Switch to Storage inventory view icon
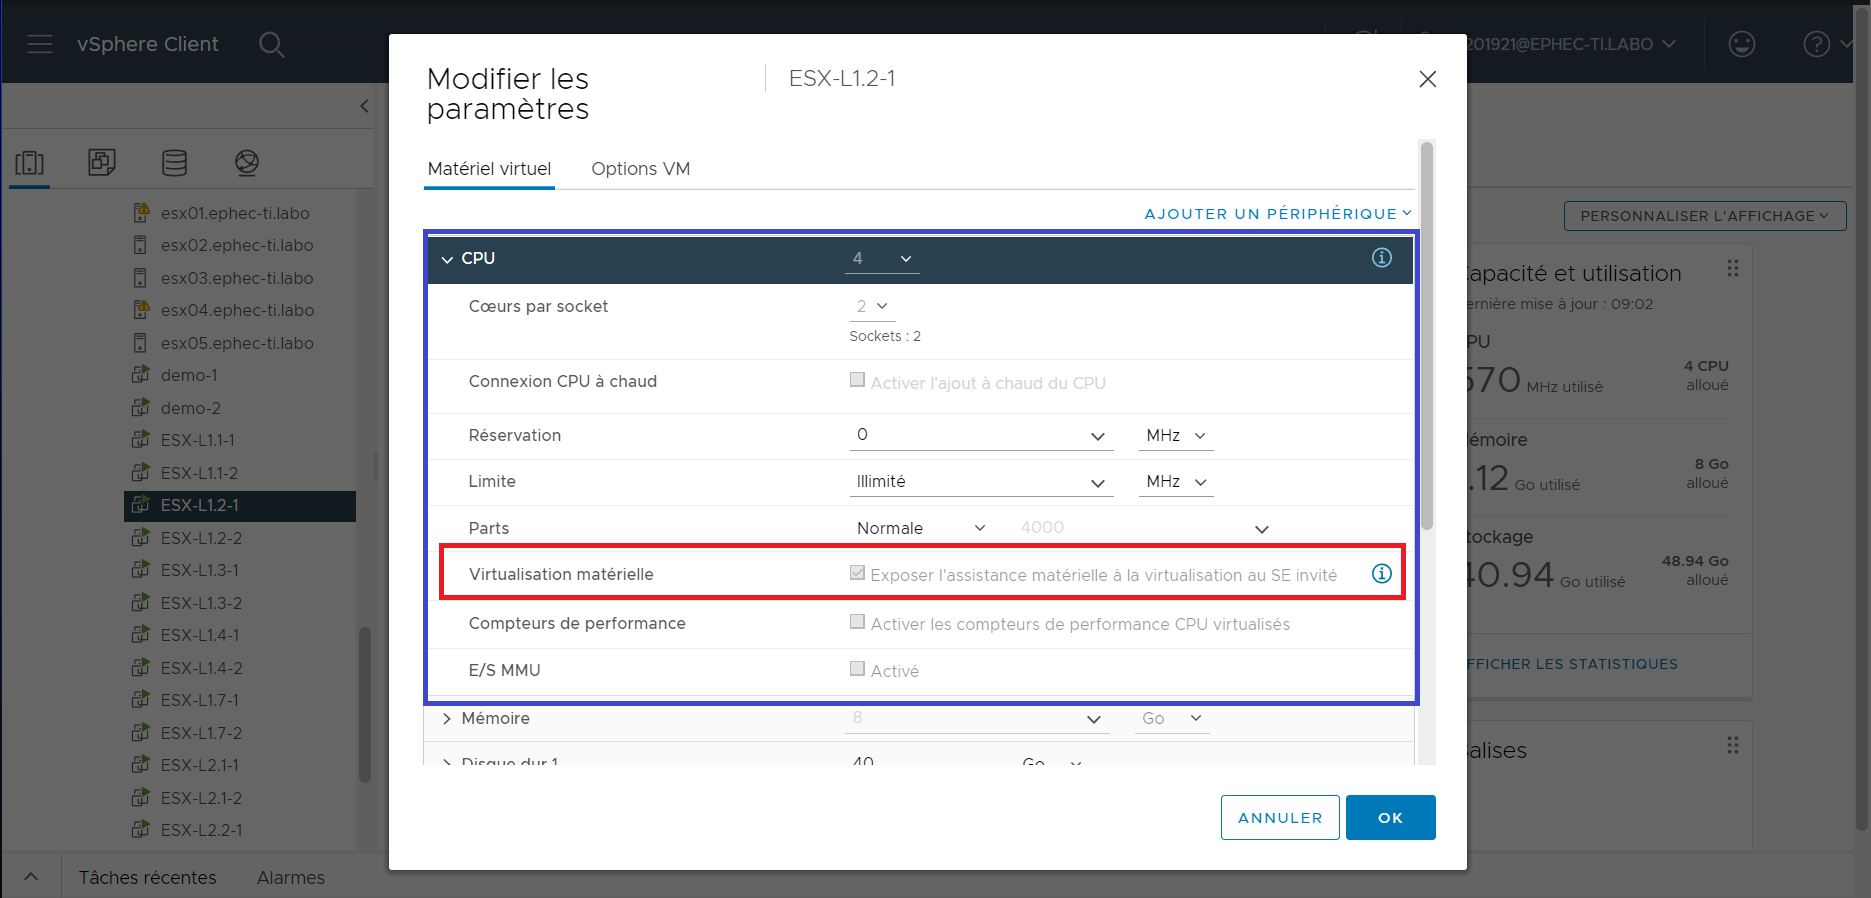Screen dimensions: 1871x898 174,162
